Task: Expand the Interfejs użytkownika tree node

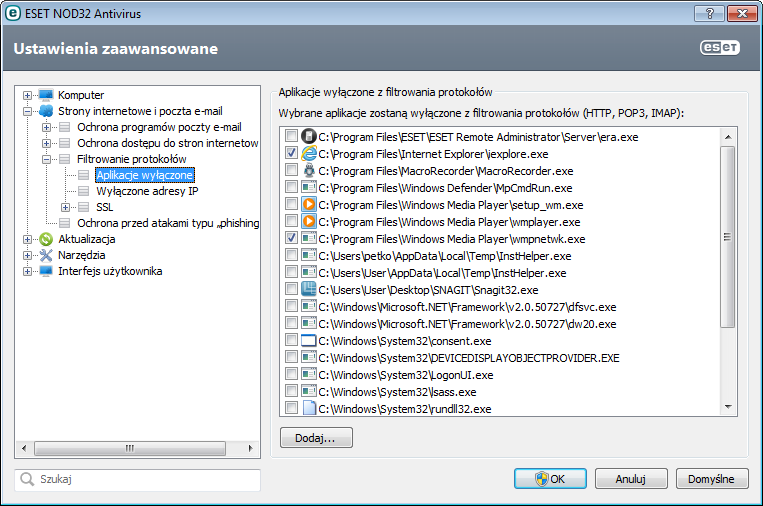Action: (27, 271)
